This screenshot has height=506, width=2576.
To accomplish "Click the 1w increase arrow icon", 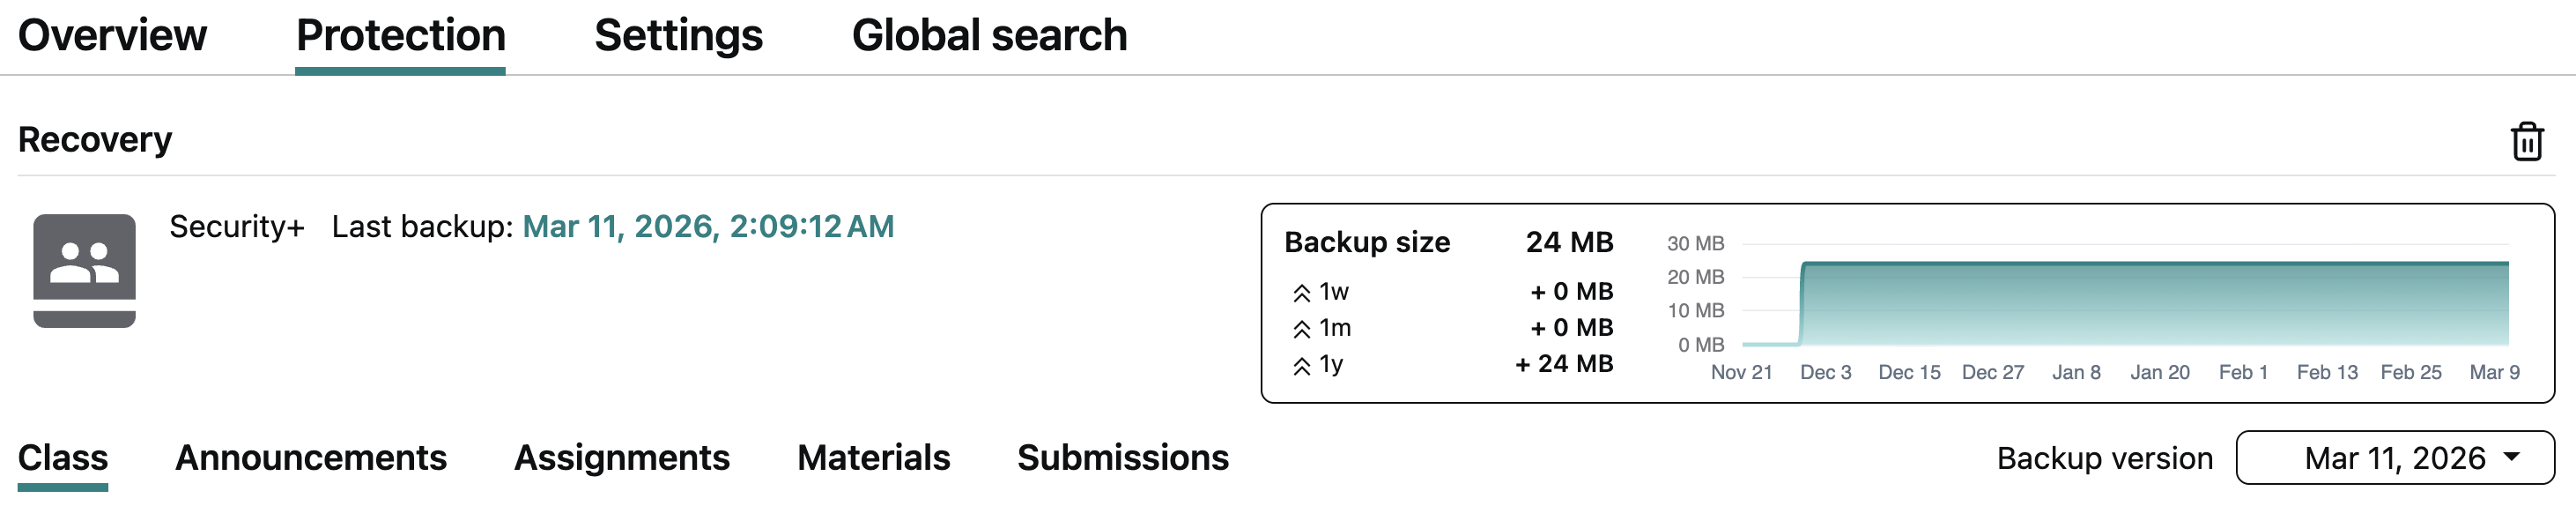I will [1301, 293].
